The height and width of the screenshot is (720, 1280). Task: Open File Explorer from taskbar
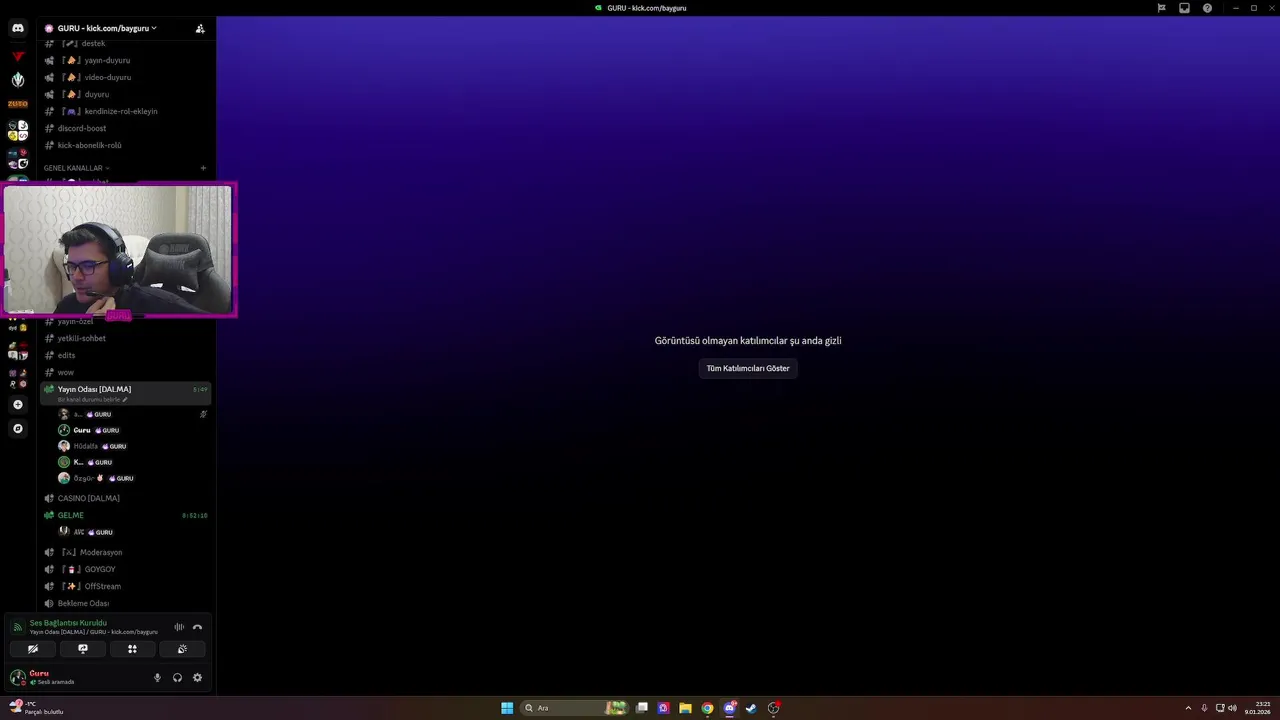[x=685, y=708]
